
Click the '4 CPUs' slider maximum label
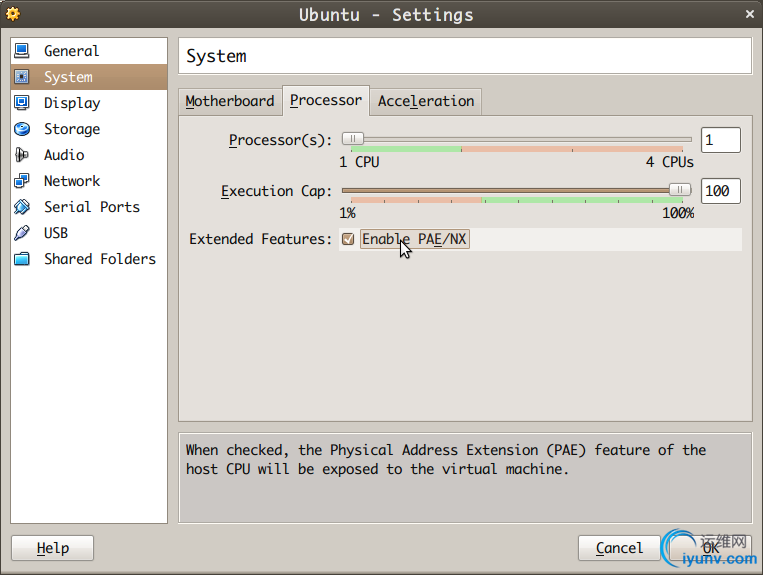(x=669, y=162)
